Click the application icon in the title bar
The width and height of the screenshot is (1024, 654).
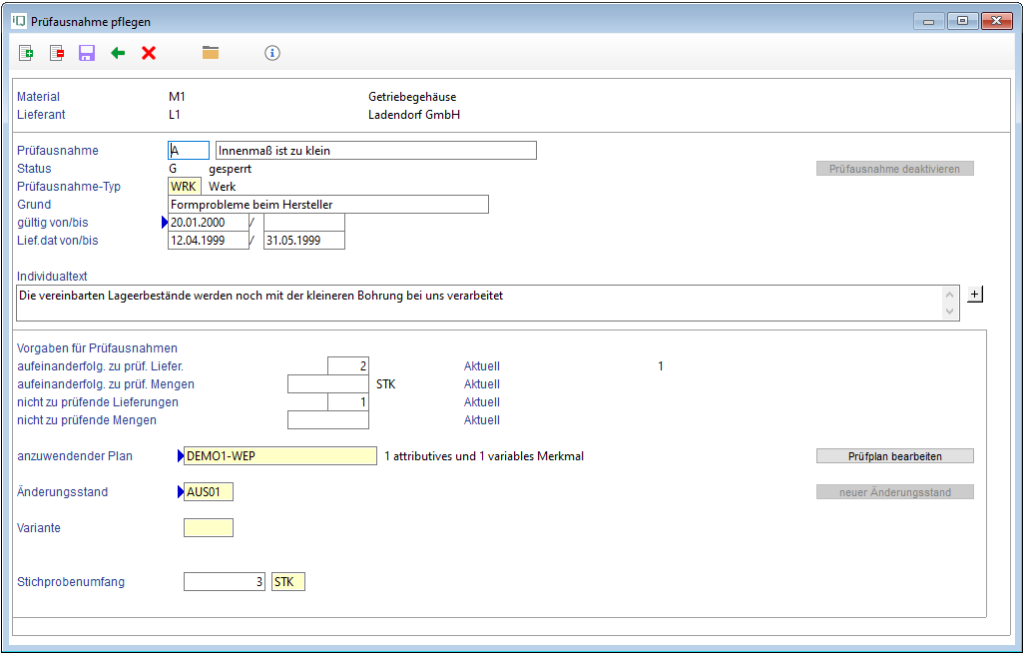(x=19, y=21)
